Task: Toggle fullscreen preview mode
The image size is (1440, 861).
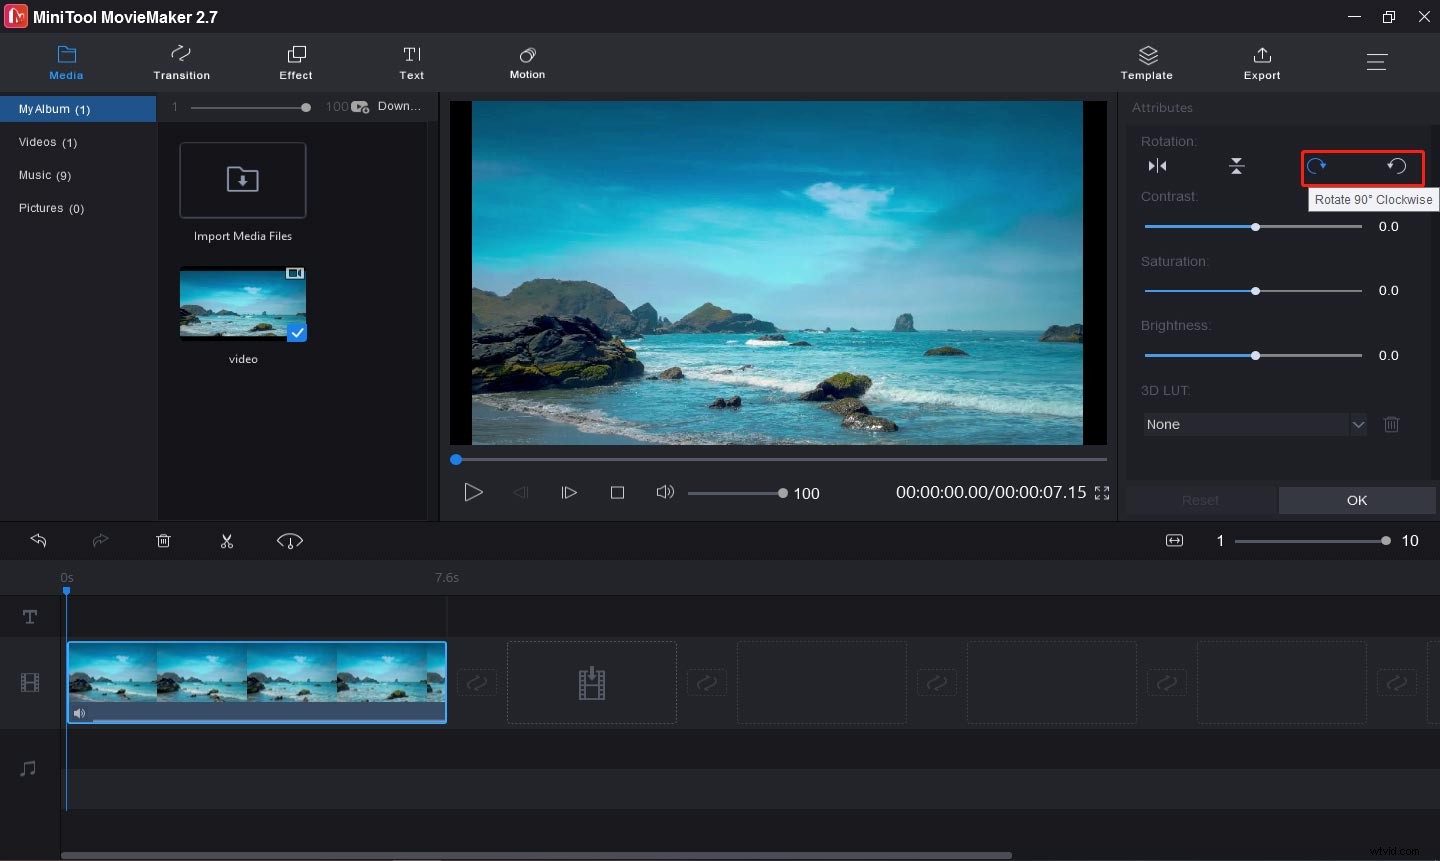Action: (1102, 492)
